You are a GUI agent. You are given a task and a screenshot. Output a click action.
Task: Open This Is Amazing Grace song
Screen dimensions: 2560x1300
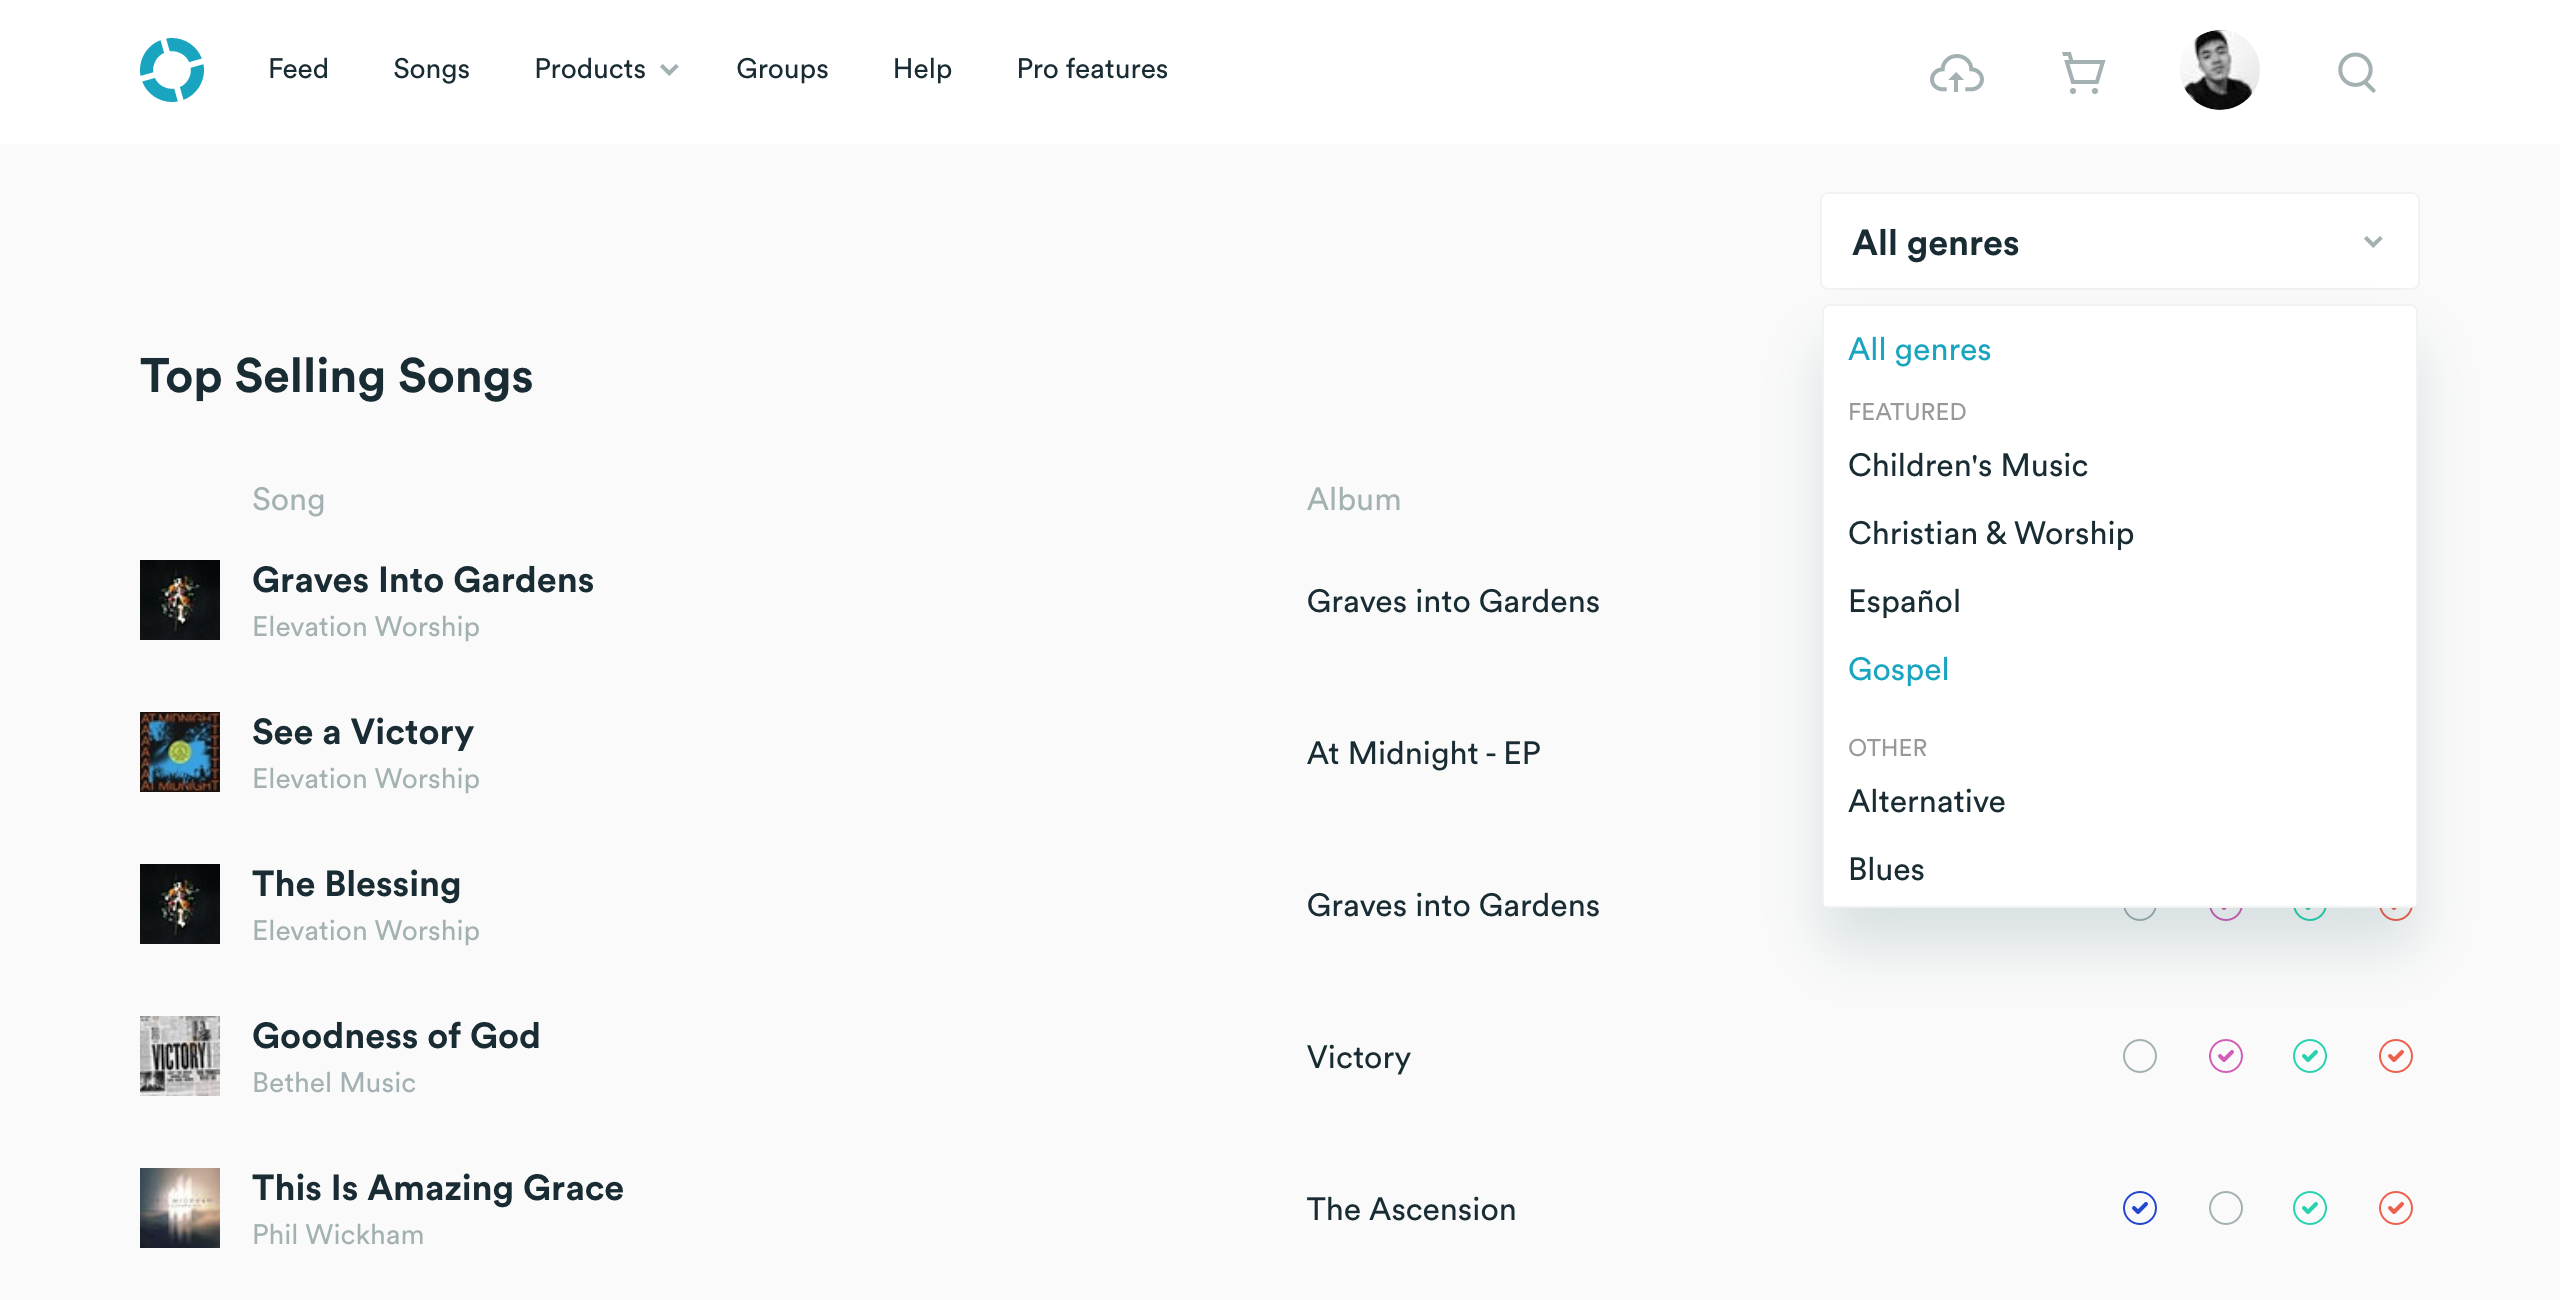438,1188
